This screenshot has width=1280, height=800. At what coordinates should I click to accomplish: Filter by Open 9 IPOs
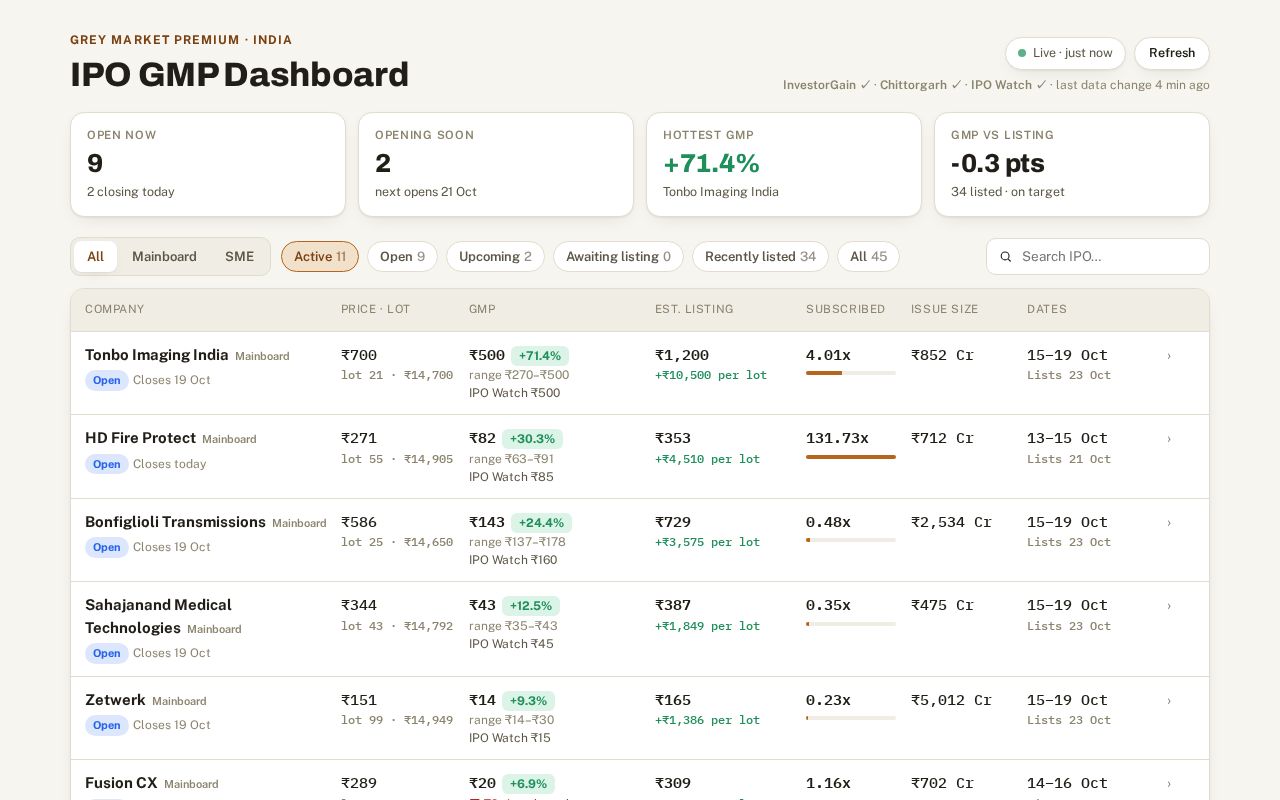click(x=402, y=256)
